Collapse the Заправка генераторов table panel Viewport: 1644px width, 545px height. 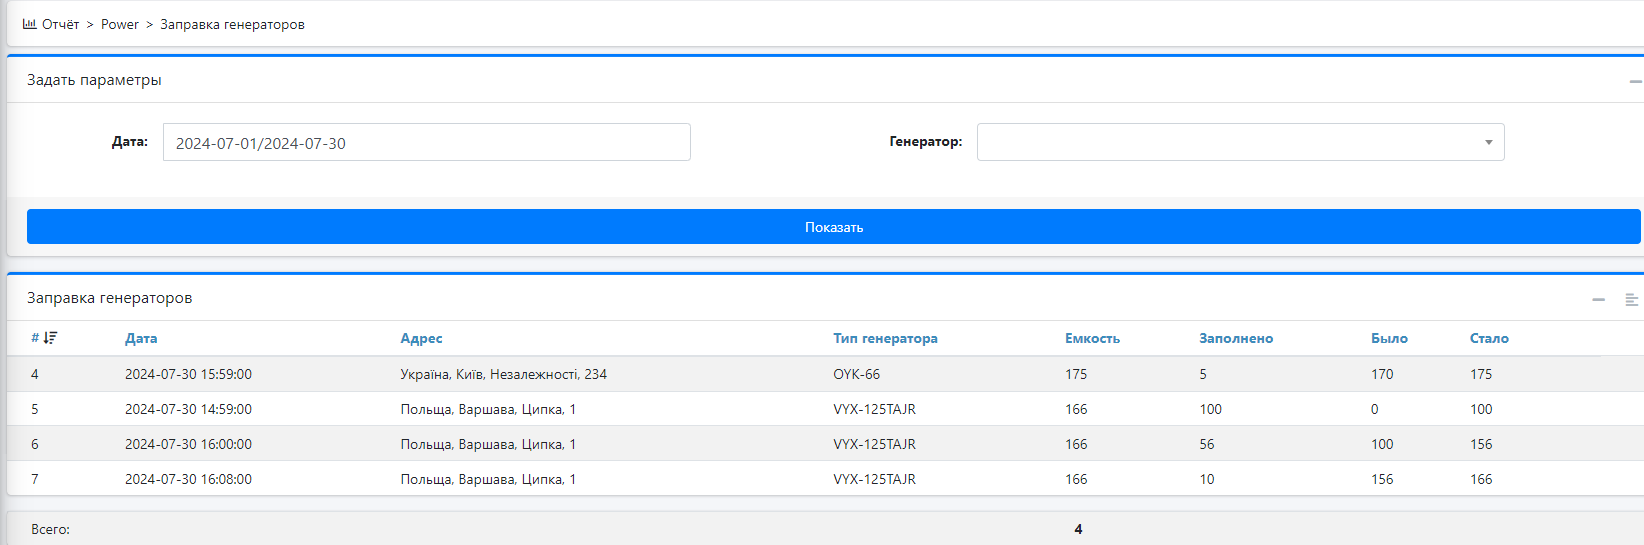click(x=1599, y=299)
